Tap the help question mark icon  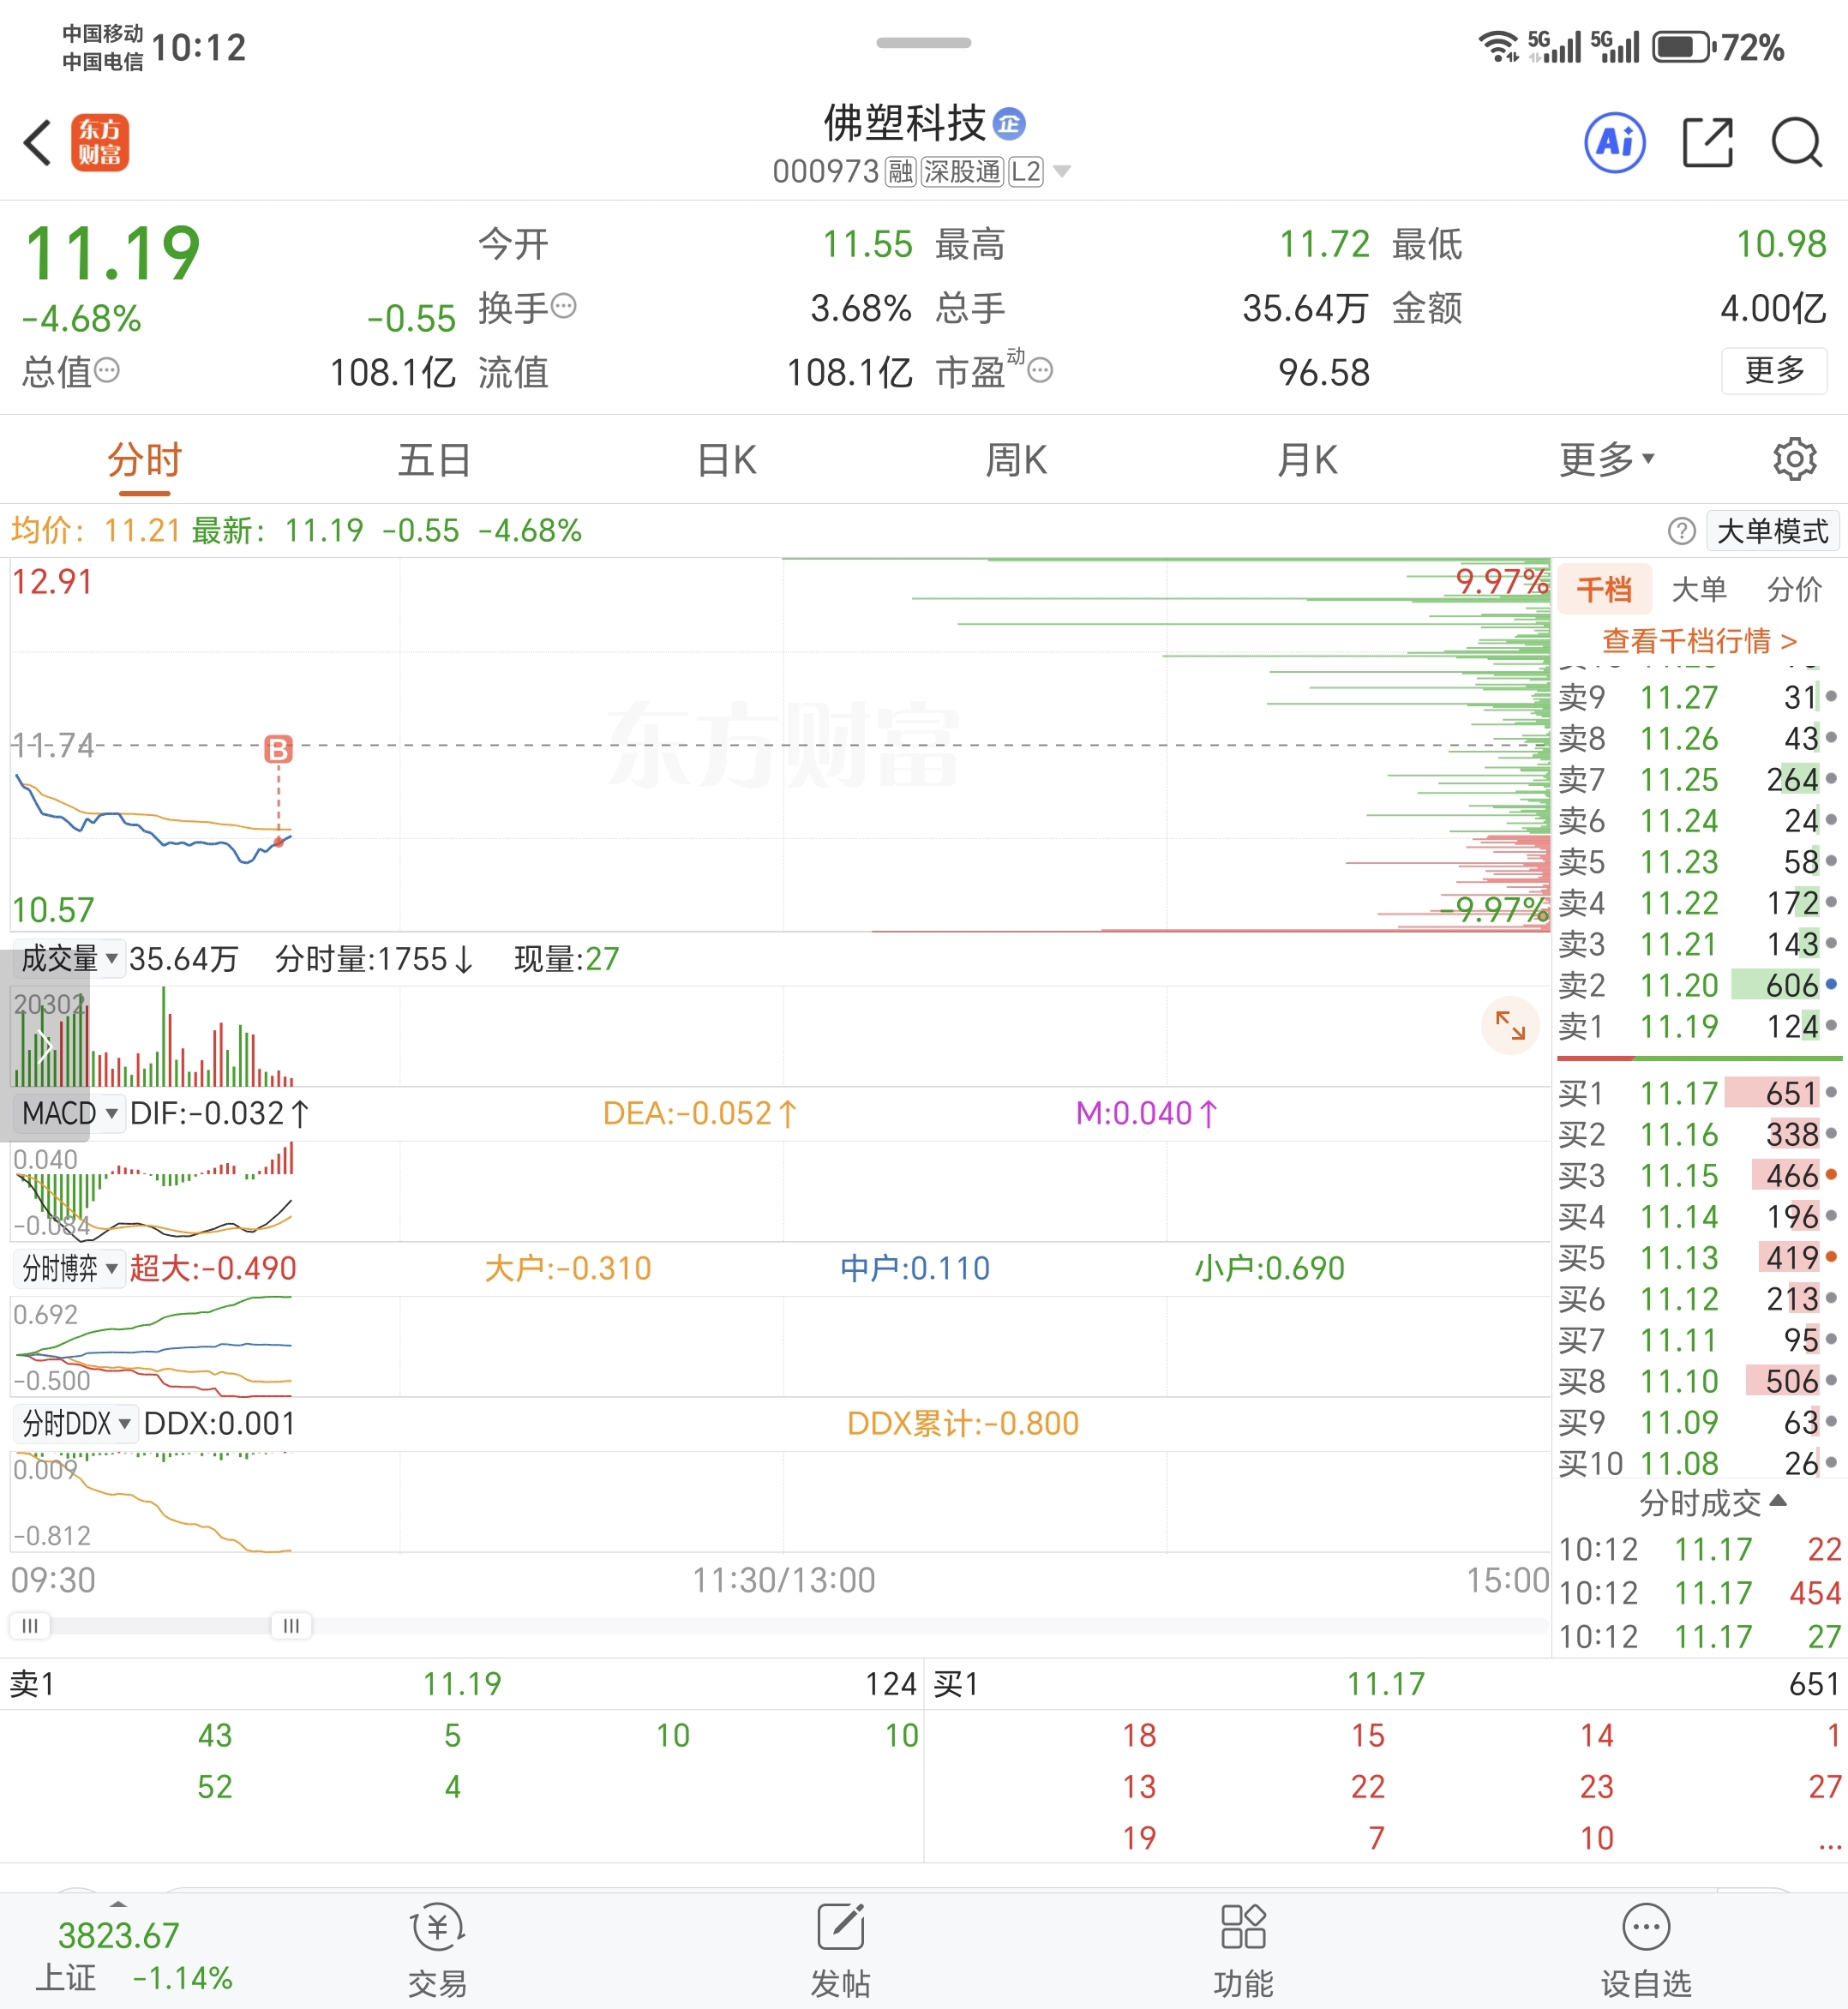1681,531
